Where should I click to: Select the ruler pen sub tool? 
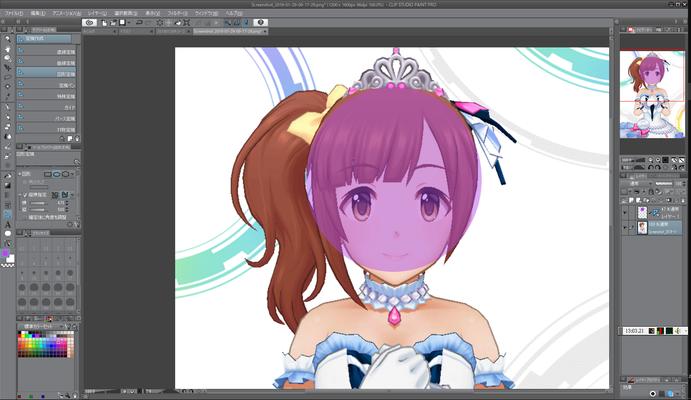46,85
